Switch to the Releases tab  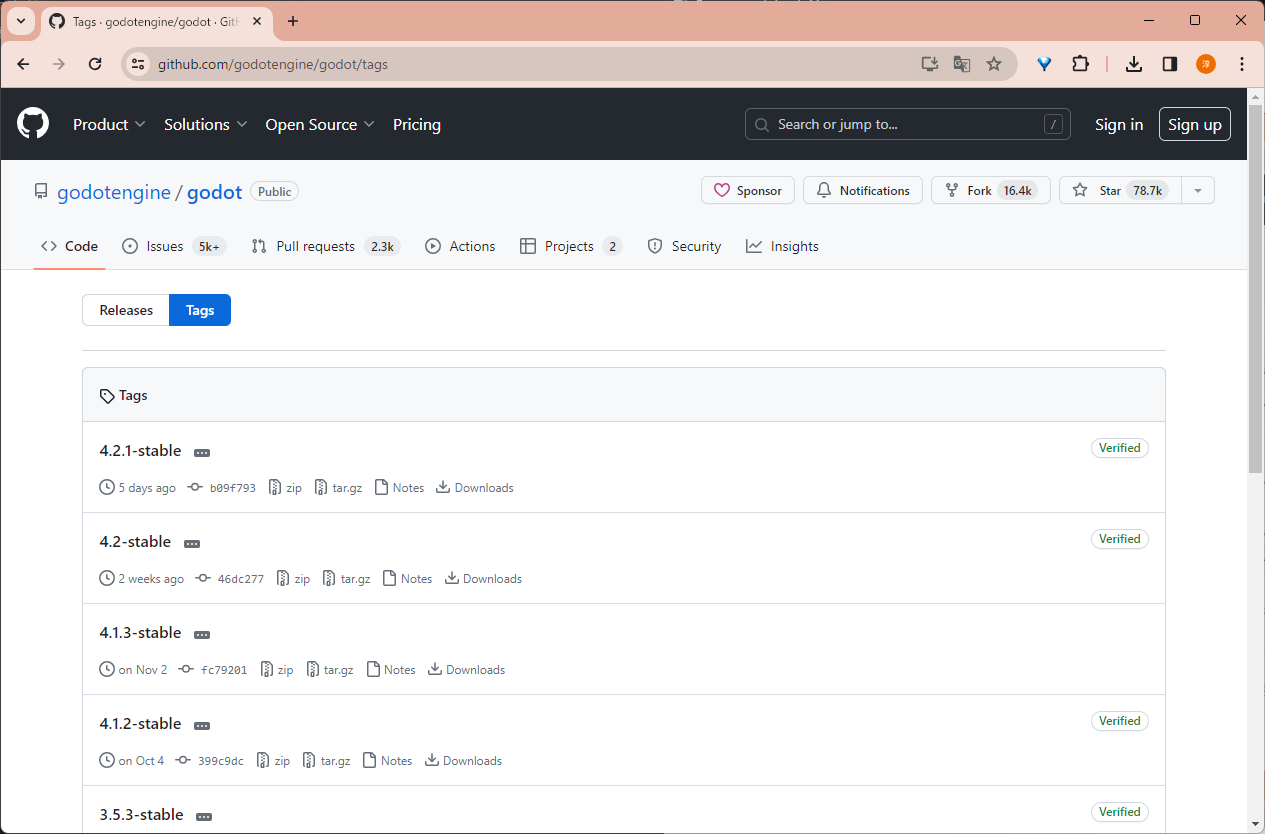pos(126,310)
